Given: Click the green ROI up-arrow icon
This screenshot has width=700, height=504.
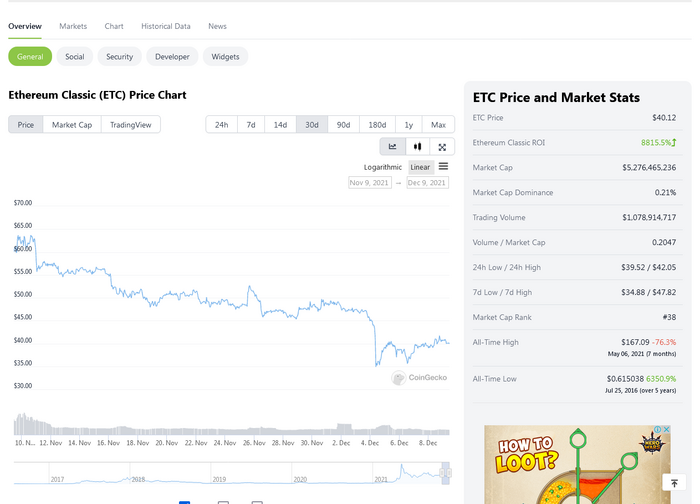Looking at the screenshot, I should 674,143.
